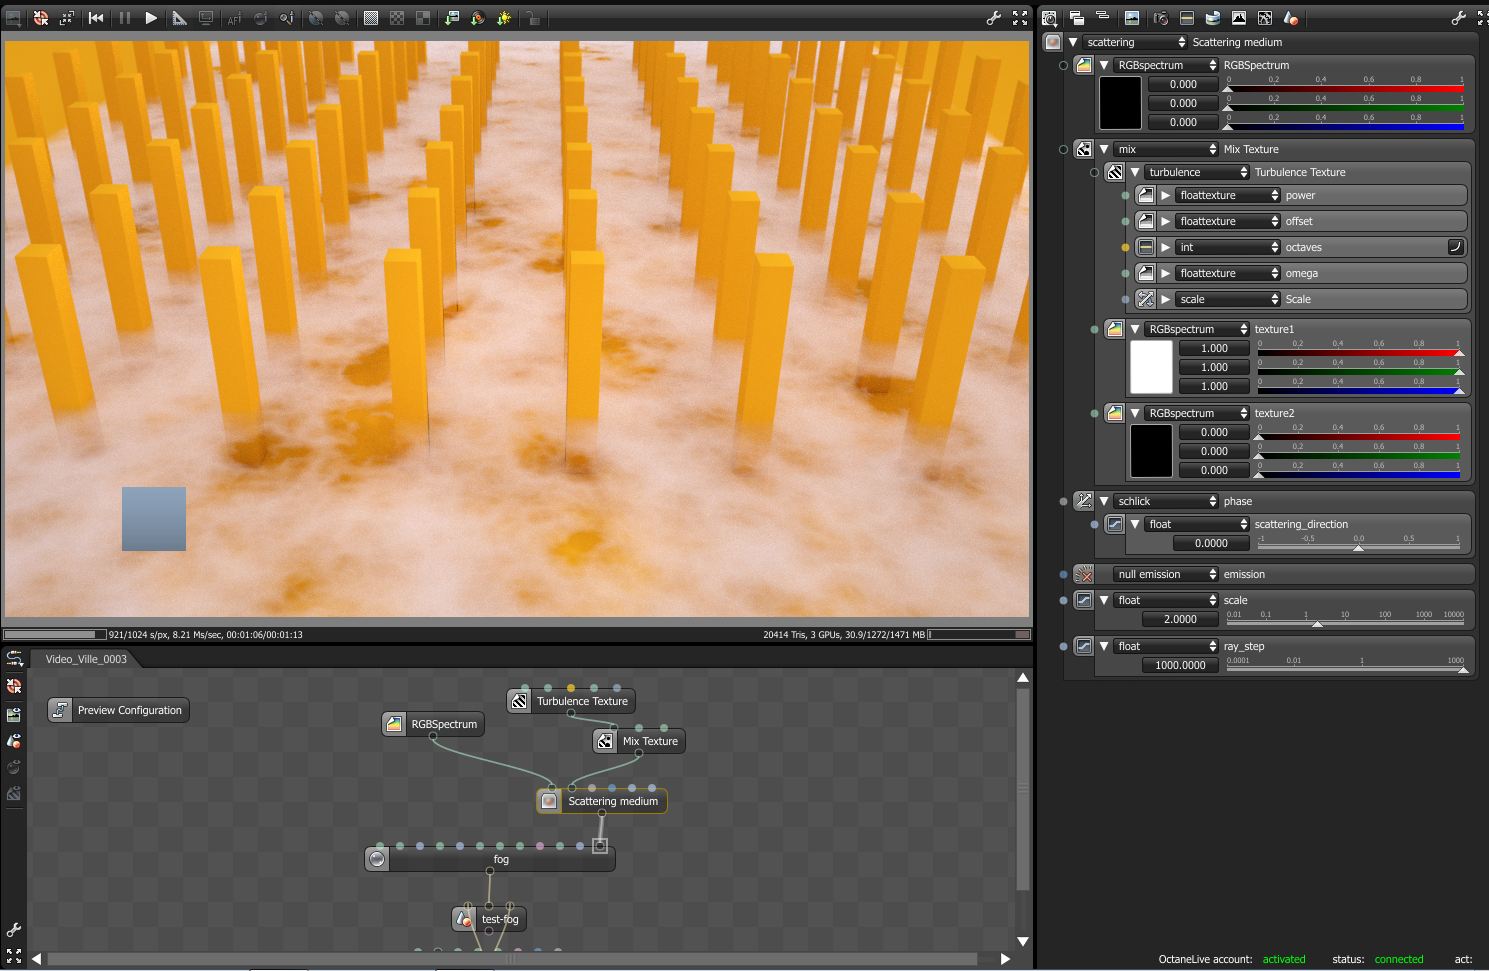The height and width of the screenshot is (971, 1489).
Task: Open the null emission dropdown
Action: point(1166,574)
